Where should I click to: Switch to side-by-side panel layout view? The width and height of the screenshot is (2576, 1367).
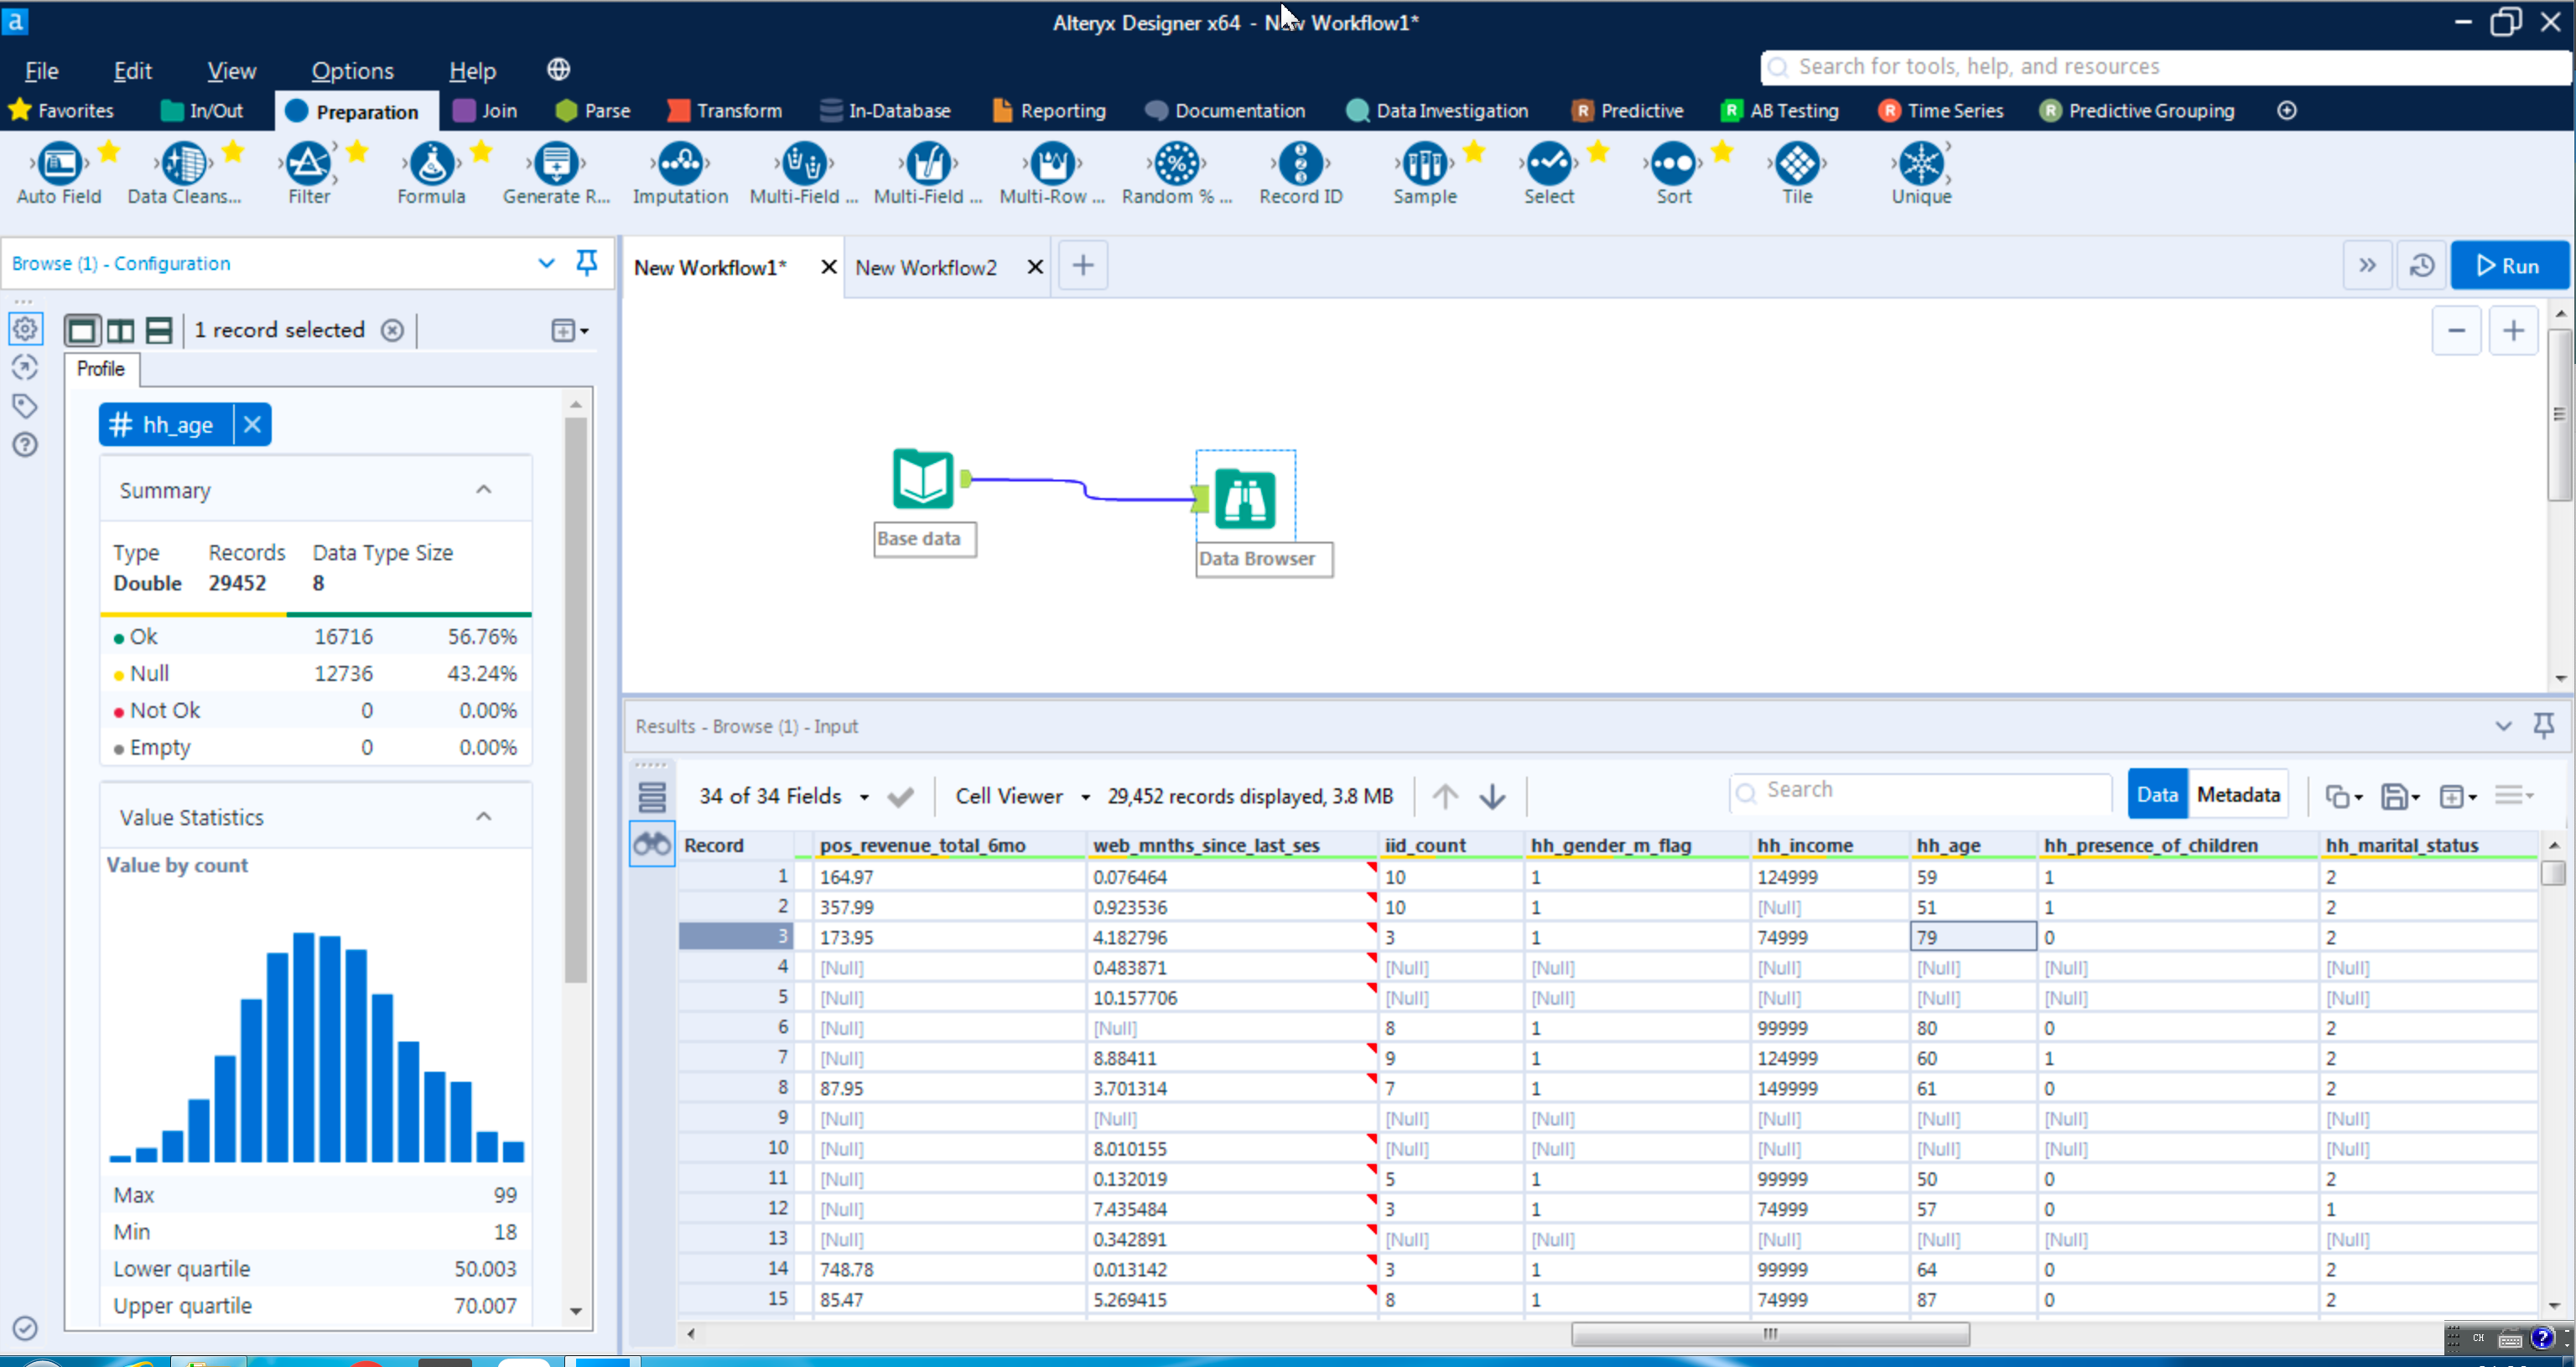tap(121, 330)
